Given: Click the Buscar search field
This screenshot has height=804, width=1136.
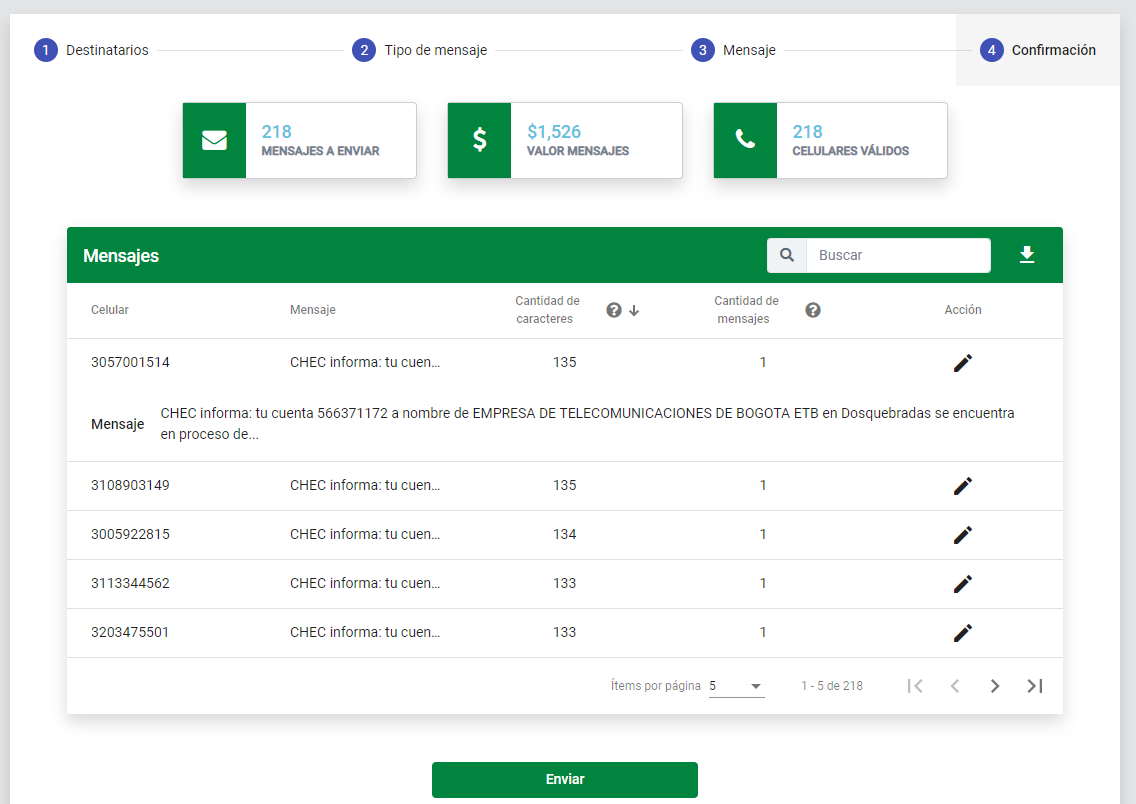Looking at the screenshot, I should (898, 255).
